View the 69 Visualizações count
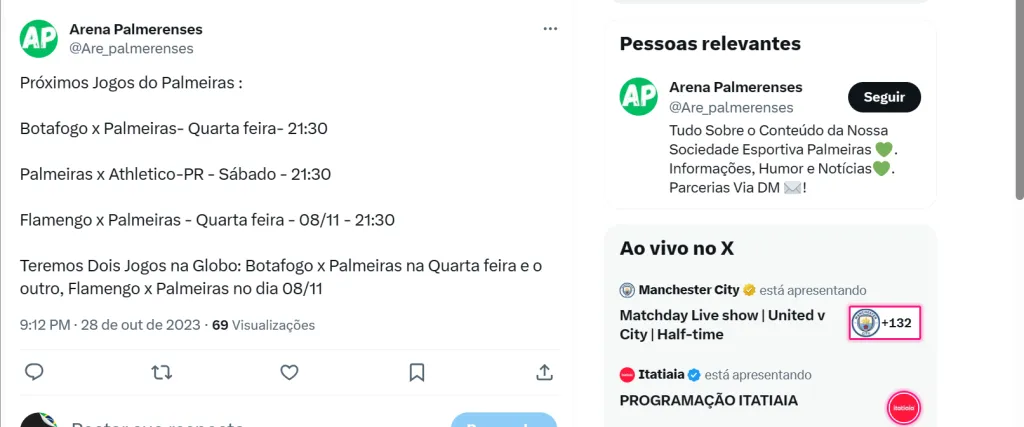The height and width of the screenshot is (427, 1024). [263, 325]
